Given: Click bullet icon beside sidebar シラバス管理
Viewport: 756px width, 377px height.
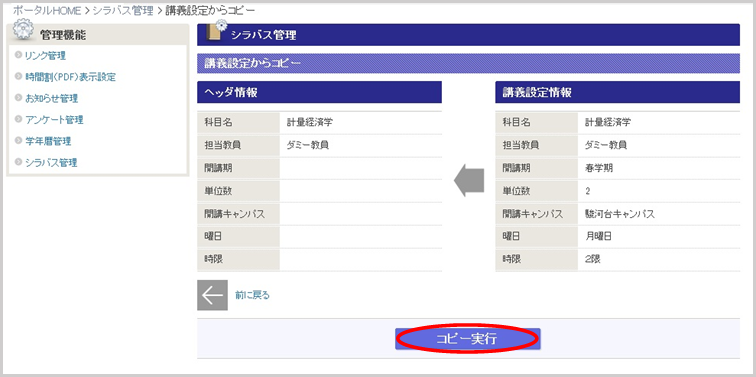Looking at the screenshot, I should click(x=18, y=162).
